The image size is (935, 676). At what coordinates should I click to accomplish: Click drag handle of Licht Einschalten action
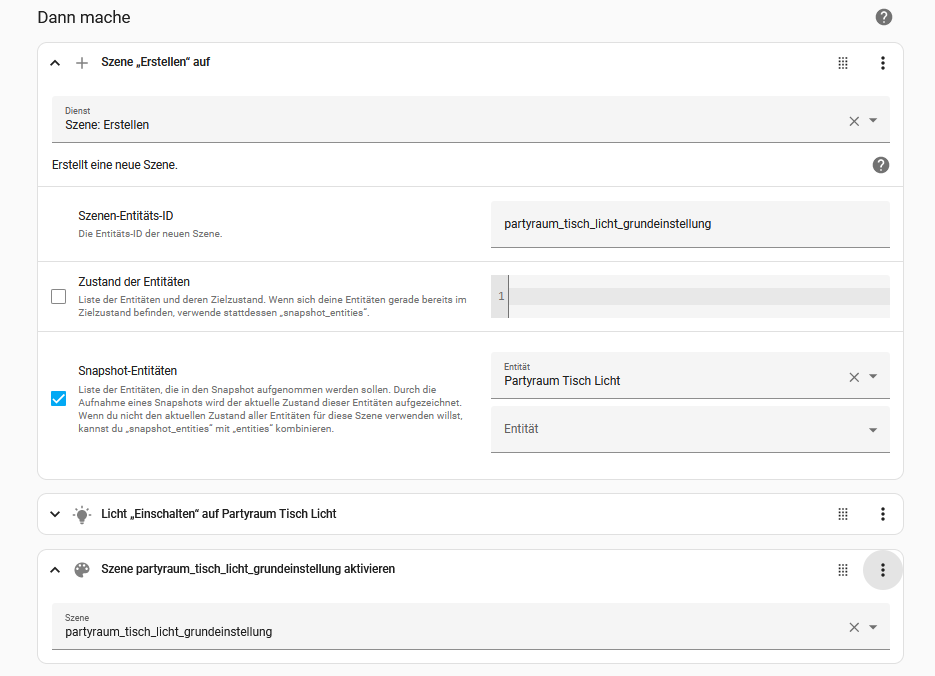point(843,514)
